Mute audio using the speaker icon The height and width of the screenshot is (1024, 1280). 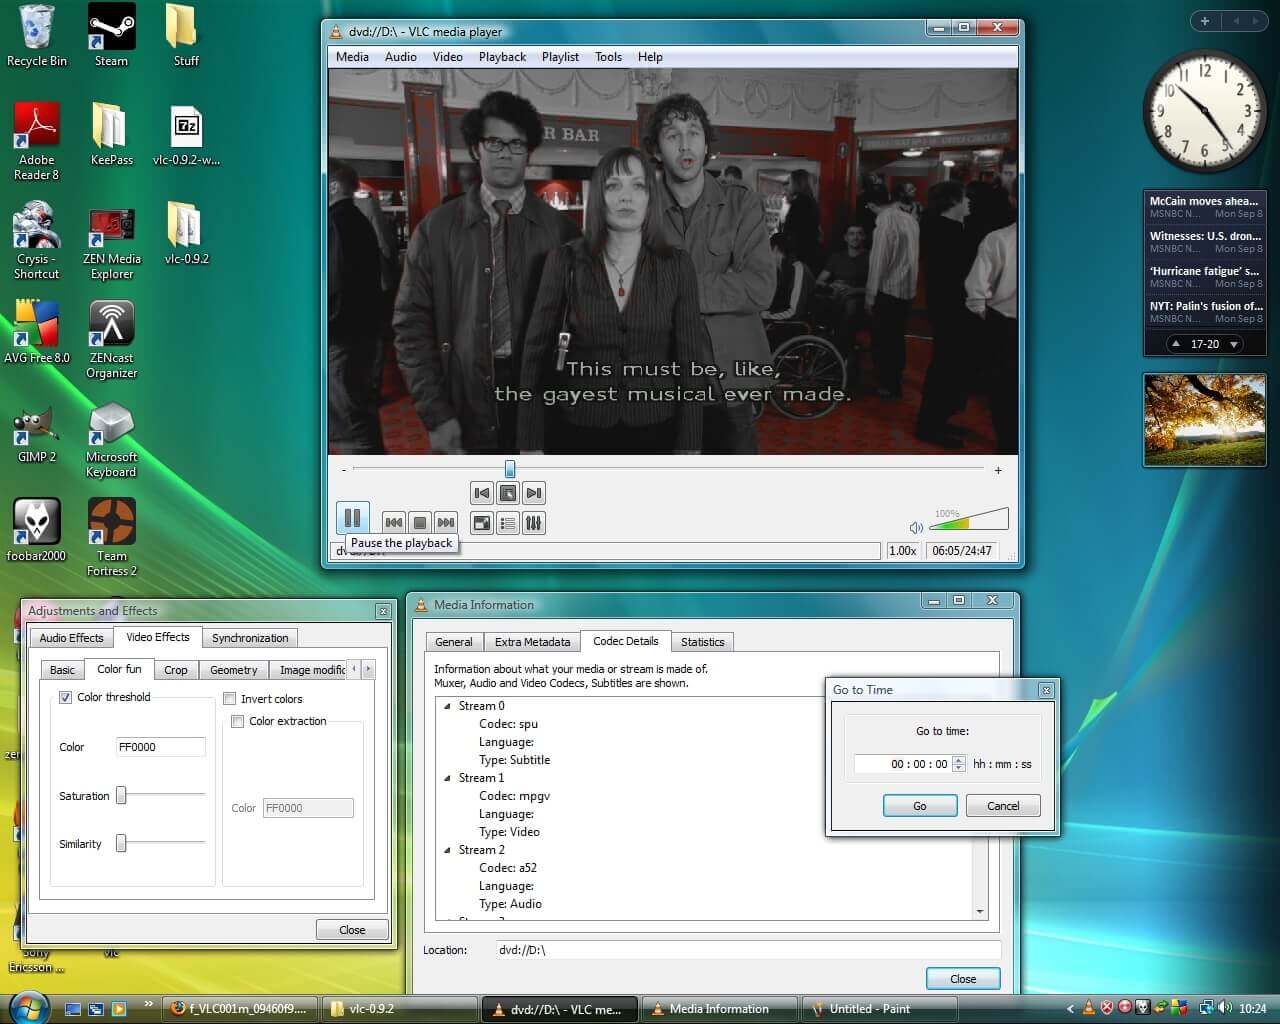click(916, 525)
